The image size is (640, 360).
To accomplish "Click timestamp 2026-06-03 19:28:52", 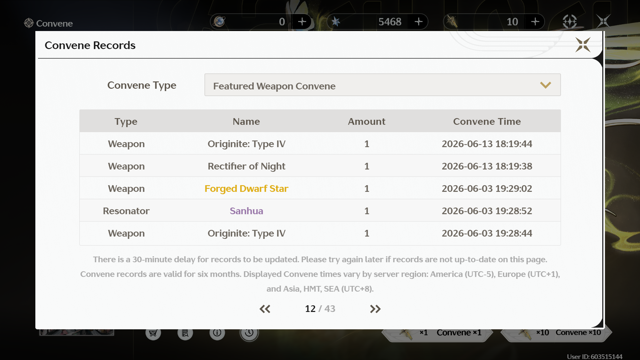I will coord(487,211).
